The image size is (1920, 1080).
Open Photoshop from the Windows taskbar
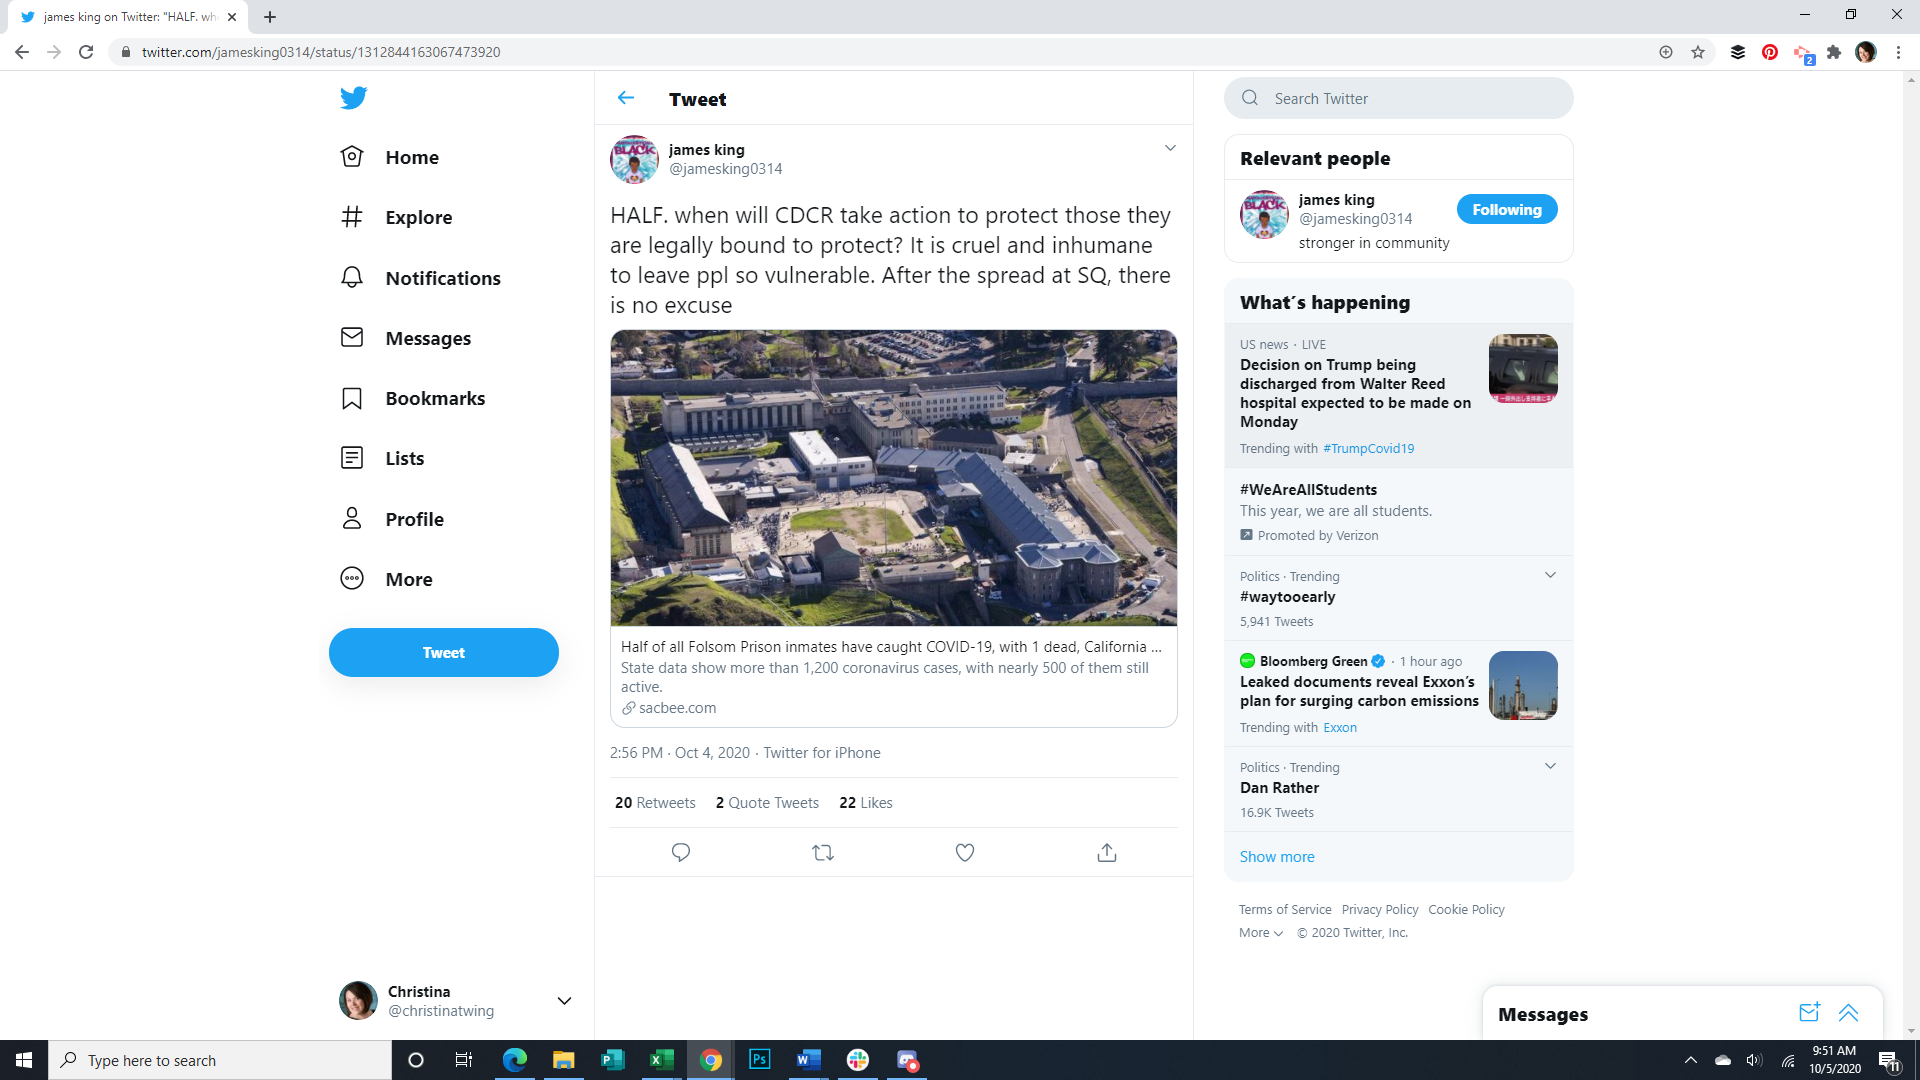(x=760, y=1059)
